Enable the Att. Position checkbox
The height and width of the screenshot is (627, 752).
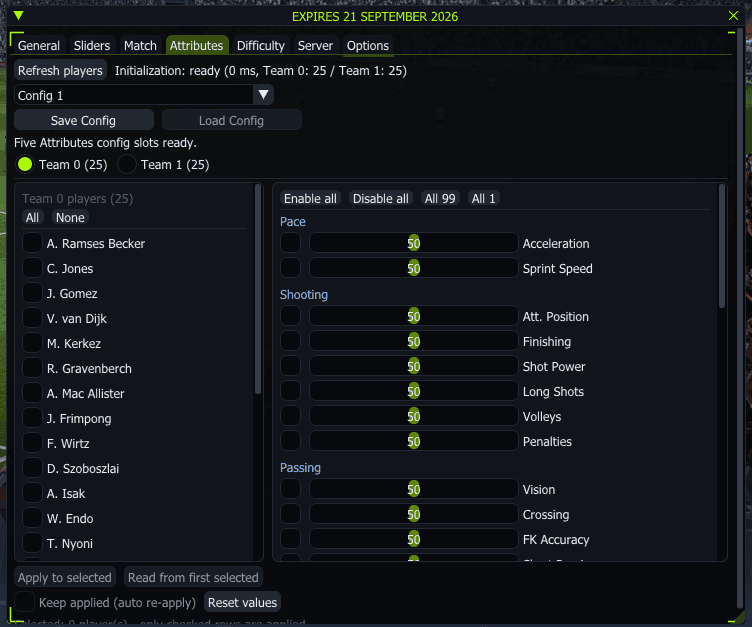click(x=291, y=316)
